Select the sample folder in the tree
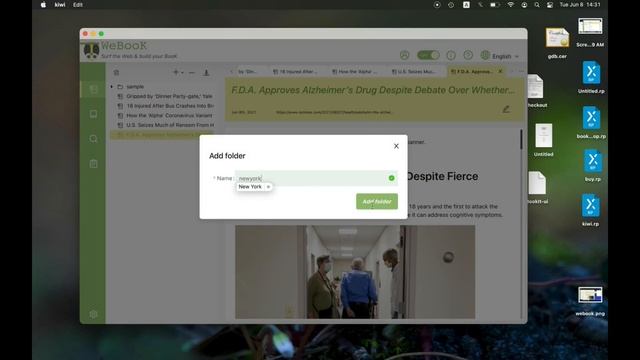The image size is (640, 360). [135, 87]
